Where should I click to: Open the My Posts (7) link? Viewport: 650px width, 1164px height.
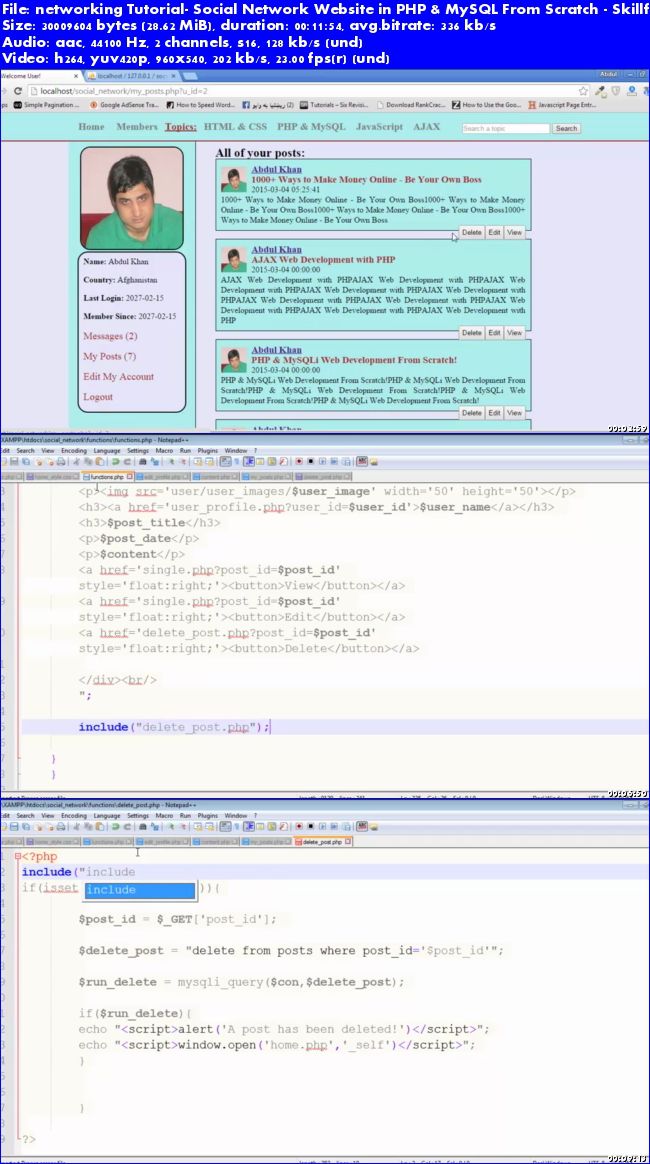(109, 356)
